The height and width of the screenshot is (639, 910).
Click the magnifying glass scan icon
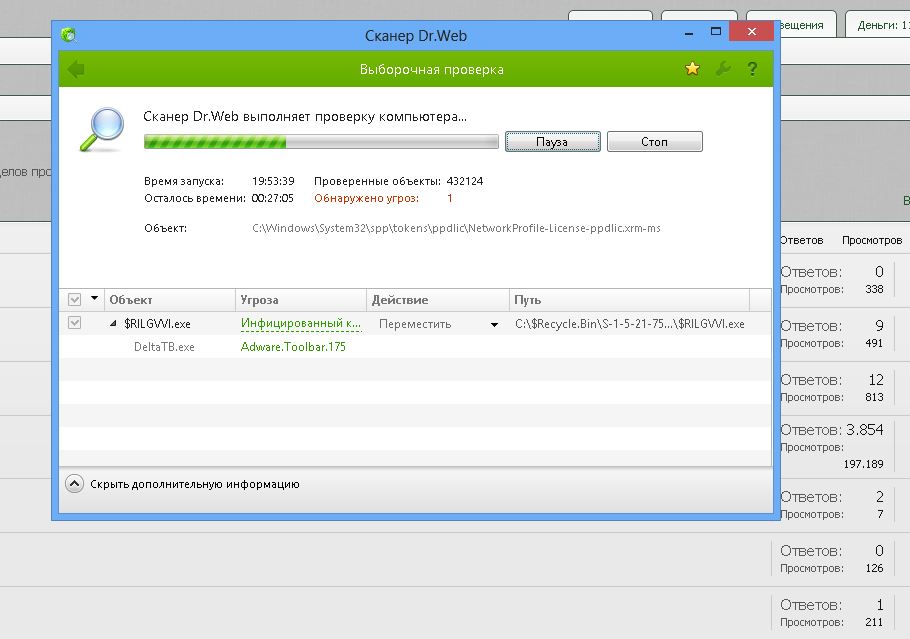(102, 129)
